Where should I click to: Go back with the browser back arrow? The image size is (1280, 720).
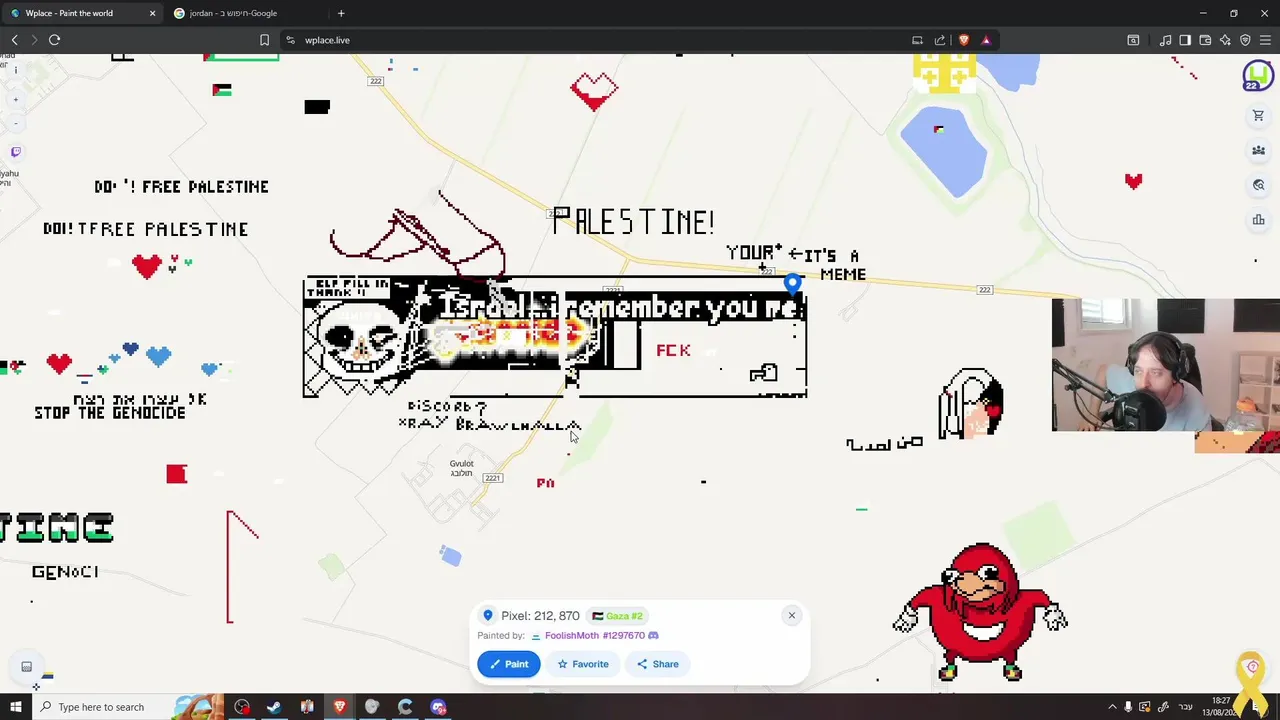point(14,40)
